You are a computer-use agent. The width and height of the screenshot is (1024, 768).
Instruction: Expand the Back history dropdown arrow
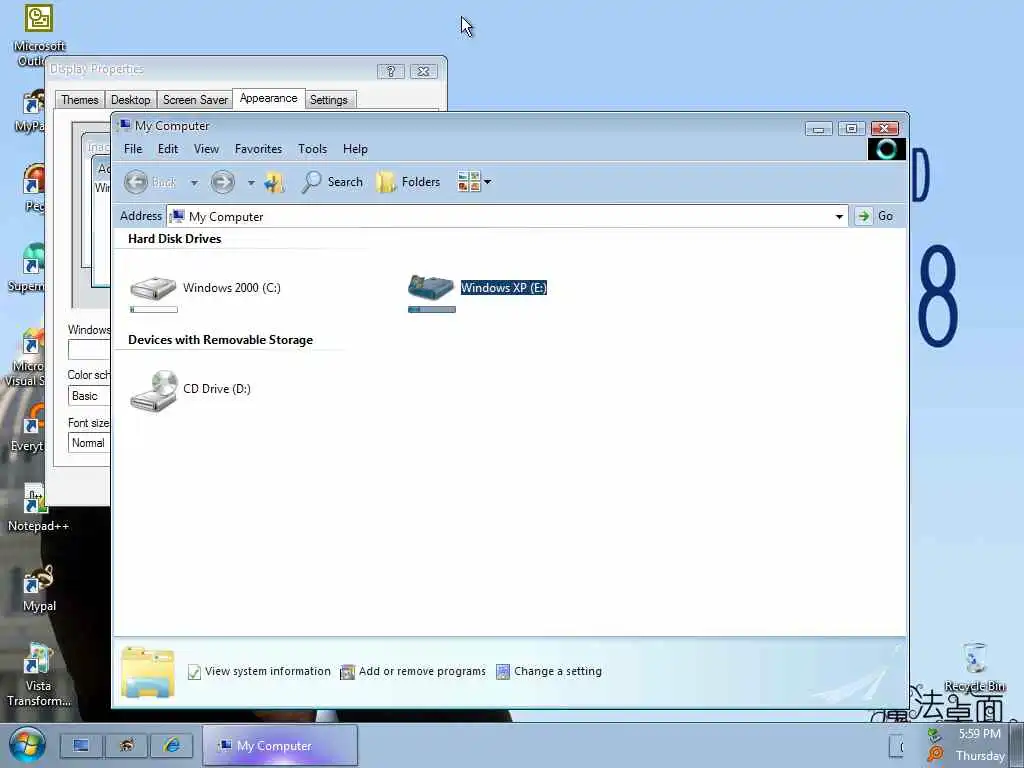(x=194, y=183)
